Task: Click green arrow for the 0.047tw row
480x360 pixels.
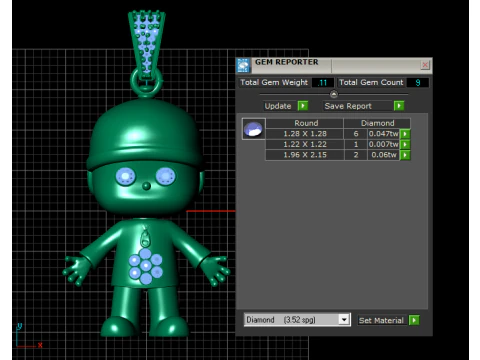Action: pyautogui.click(x=405, y=134)
